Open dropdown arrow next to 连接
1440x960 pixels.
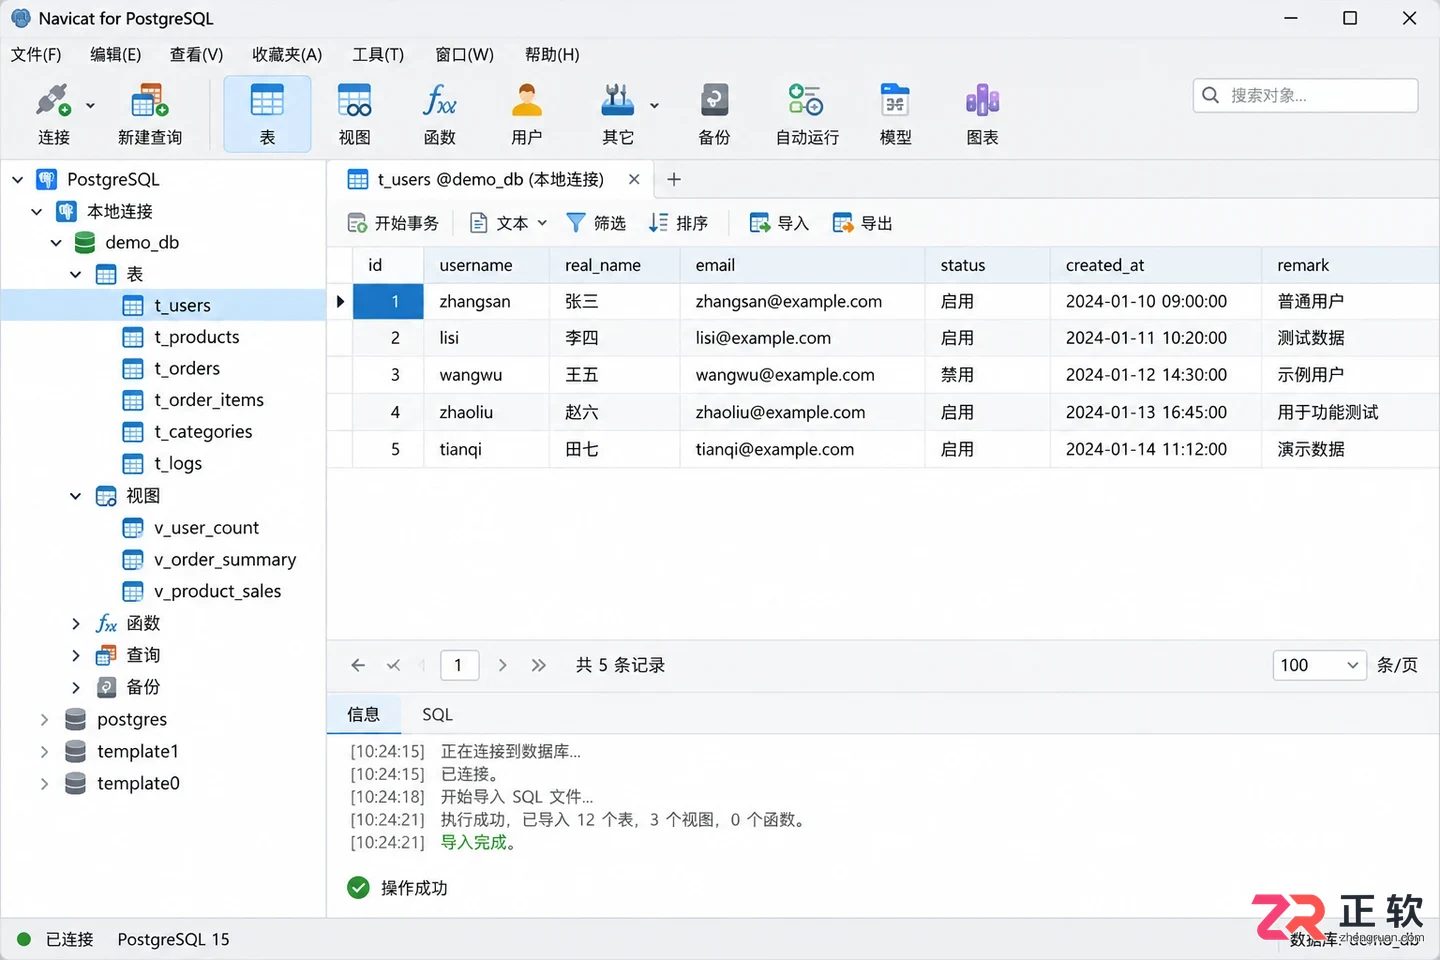coord(90,105)
